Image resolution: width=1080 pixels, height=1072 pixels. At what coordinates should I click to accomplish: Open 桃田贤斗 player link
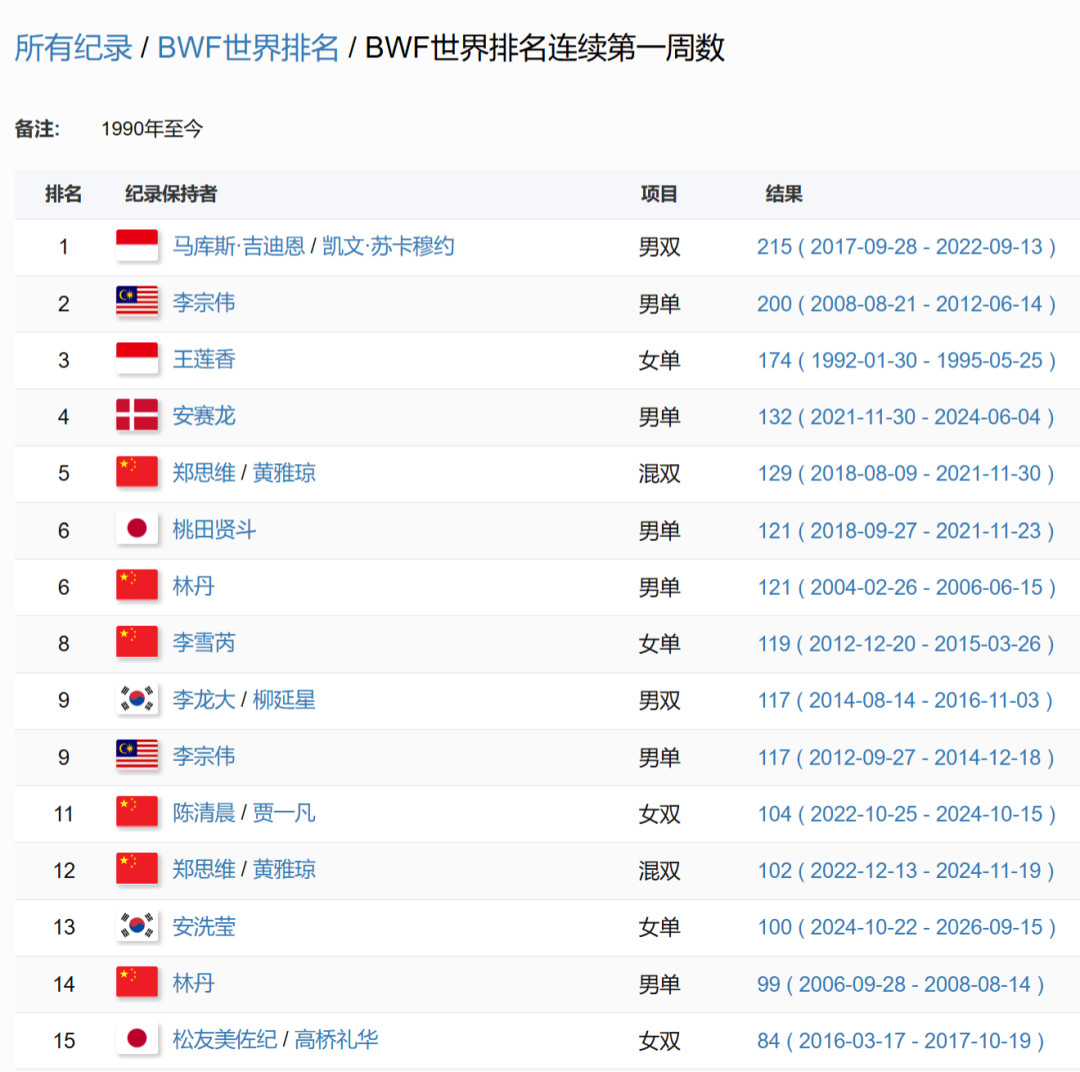coord(214,530)
